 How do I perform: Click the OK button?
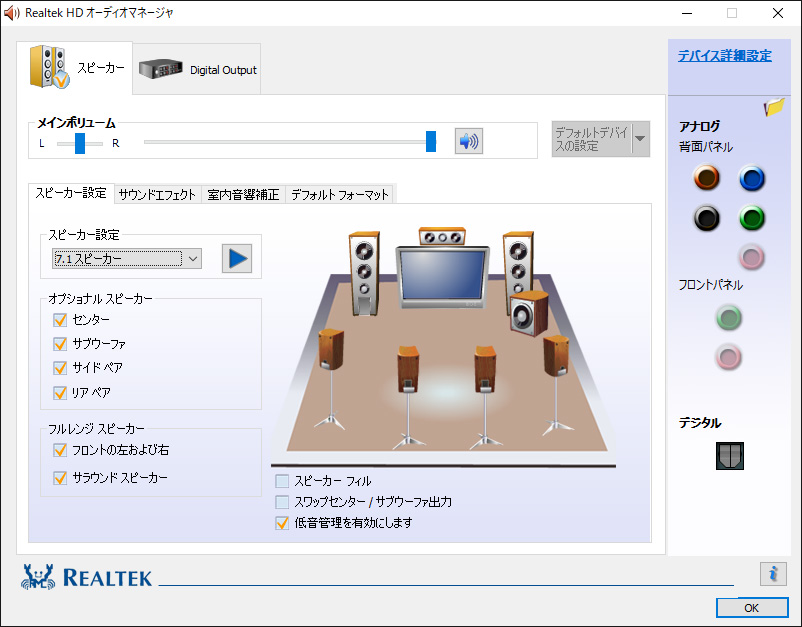pos(751,608)
